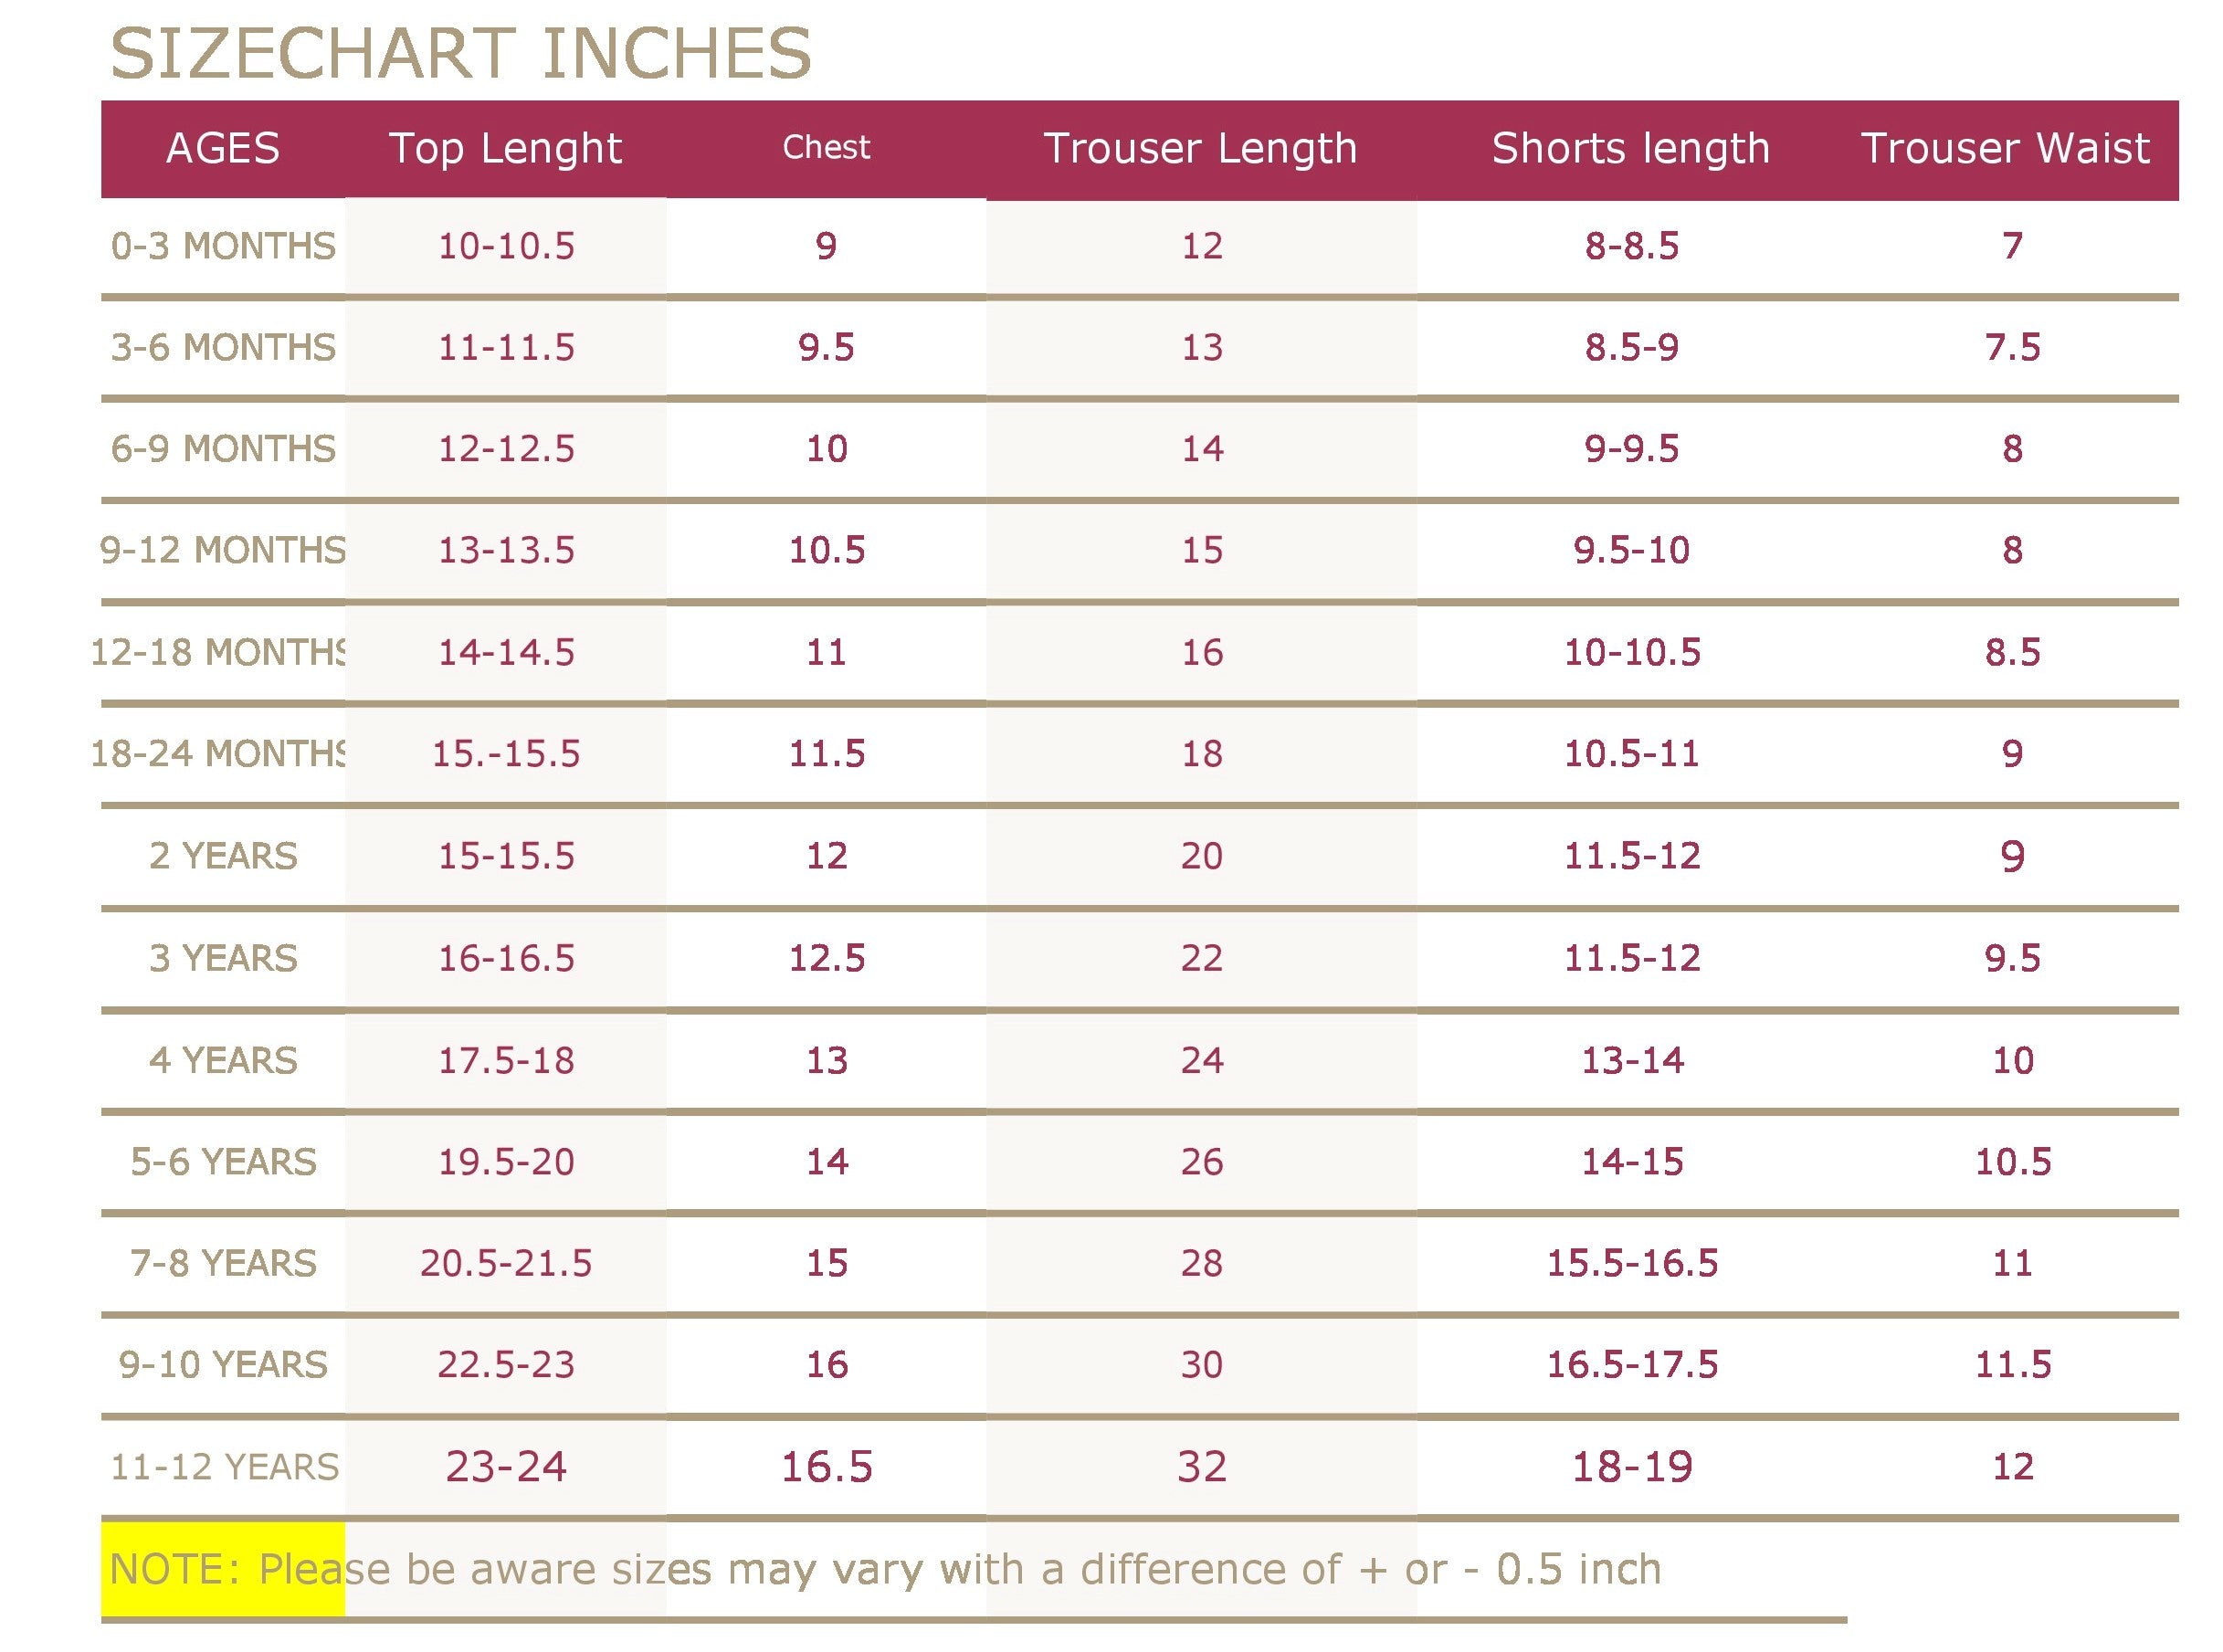This screenshot has width=2223, height=1652.
Task: Select the 2 YEARS row label
Action: [x=223, y=856]
